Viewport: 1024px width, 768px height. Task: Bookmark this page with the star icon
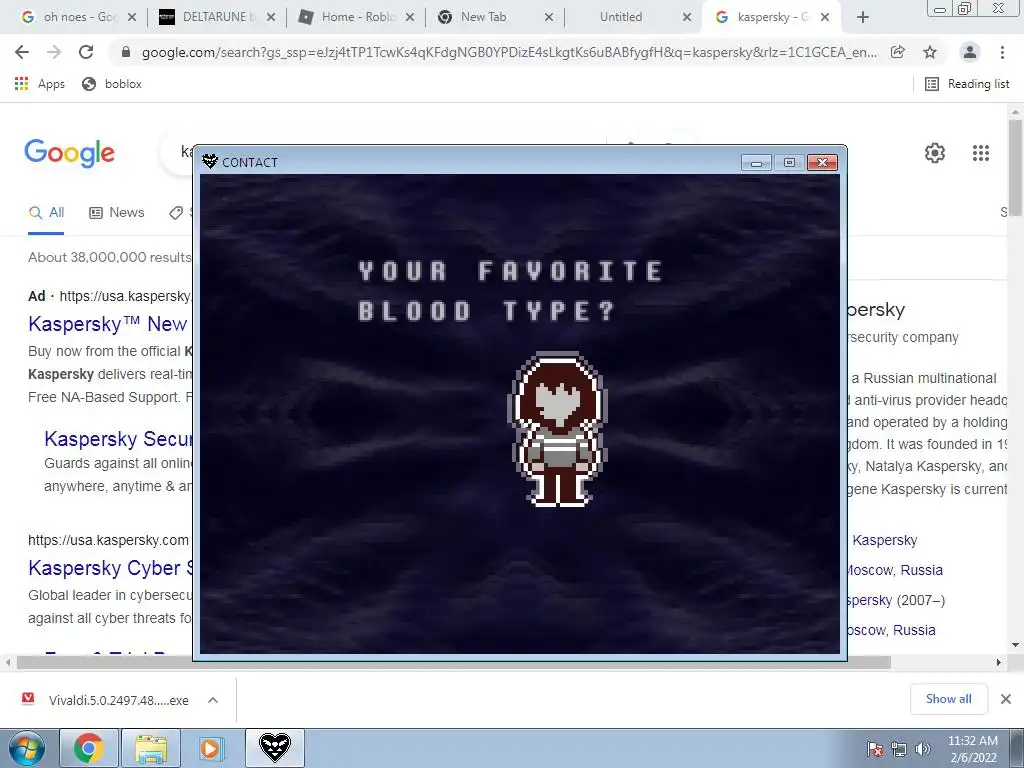pos(930,52)
